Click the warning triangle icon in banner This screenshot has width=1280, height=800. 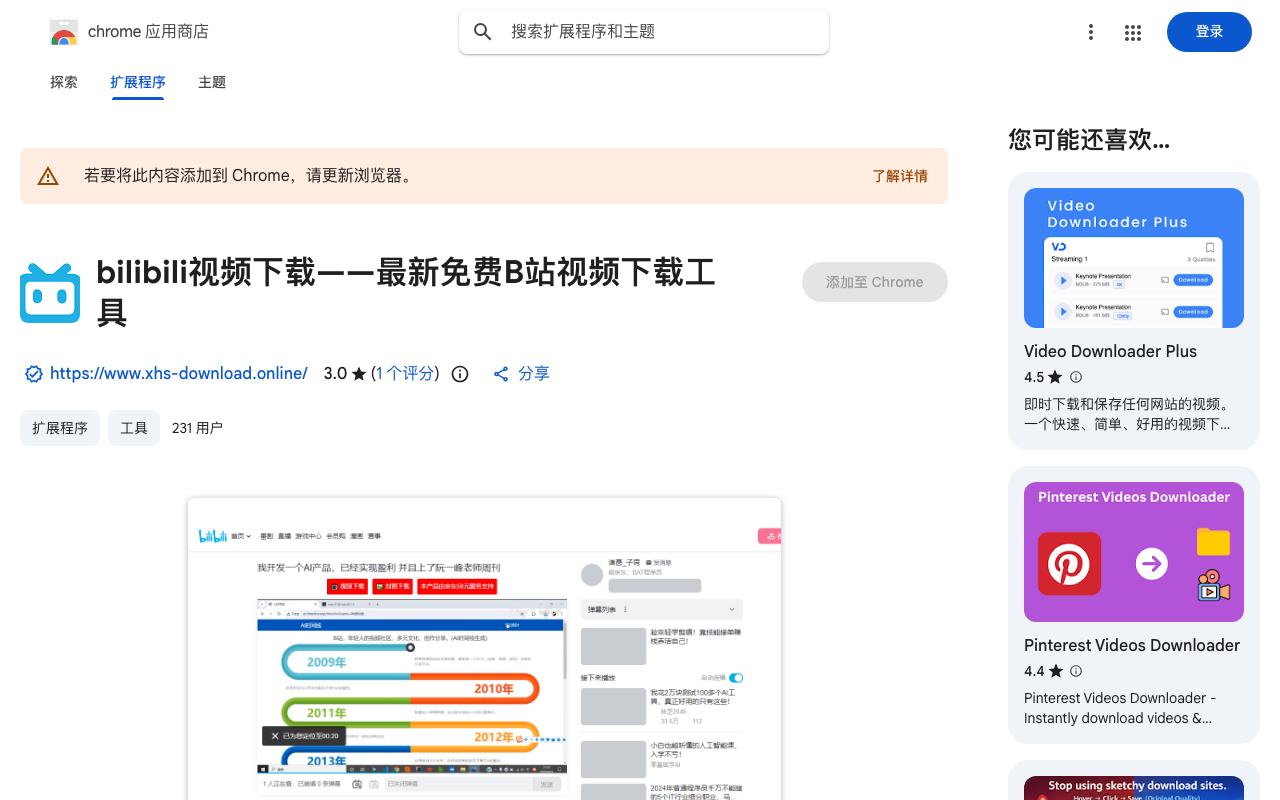point(48,176)
